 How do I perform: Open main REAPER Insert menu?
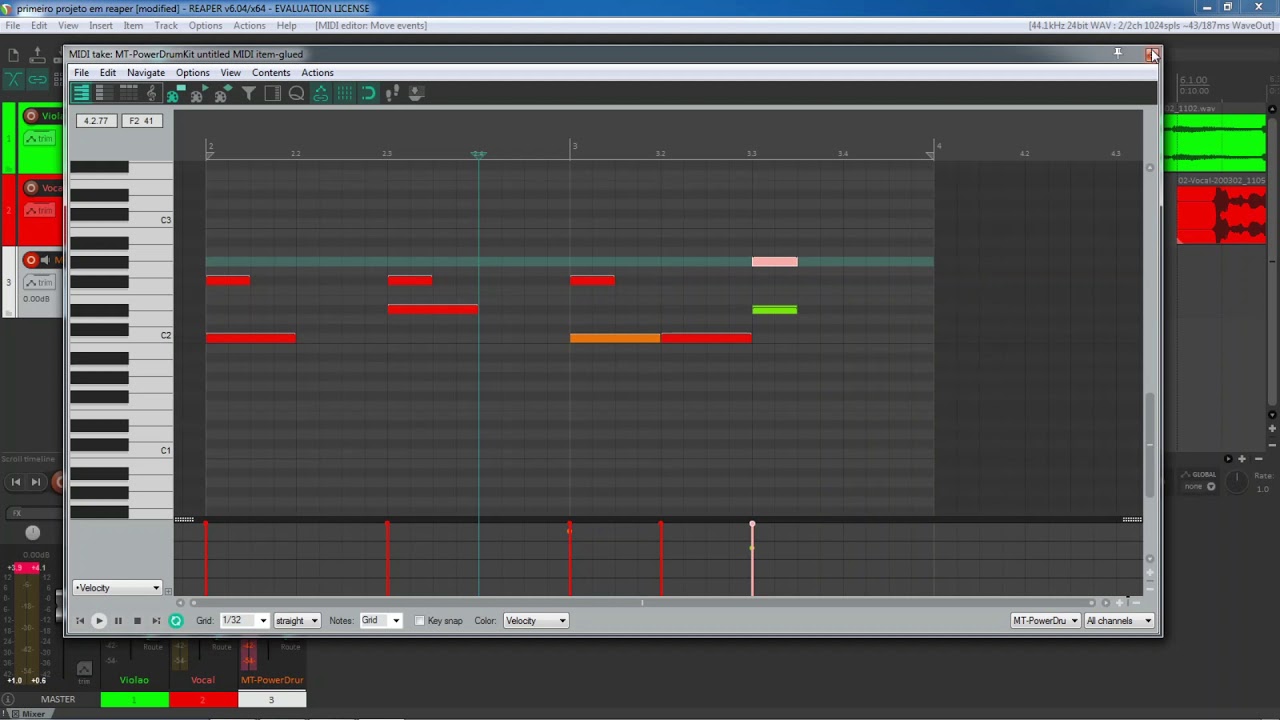pyautogui.click(x=101, y=25)
